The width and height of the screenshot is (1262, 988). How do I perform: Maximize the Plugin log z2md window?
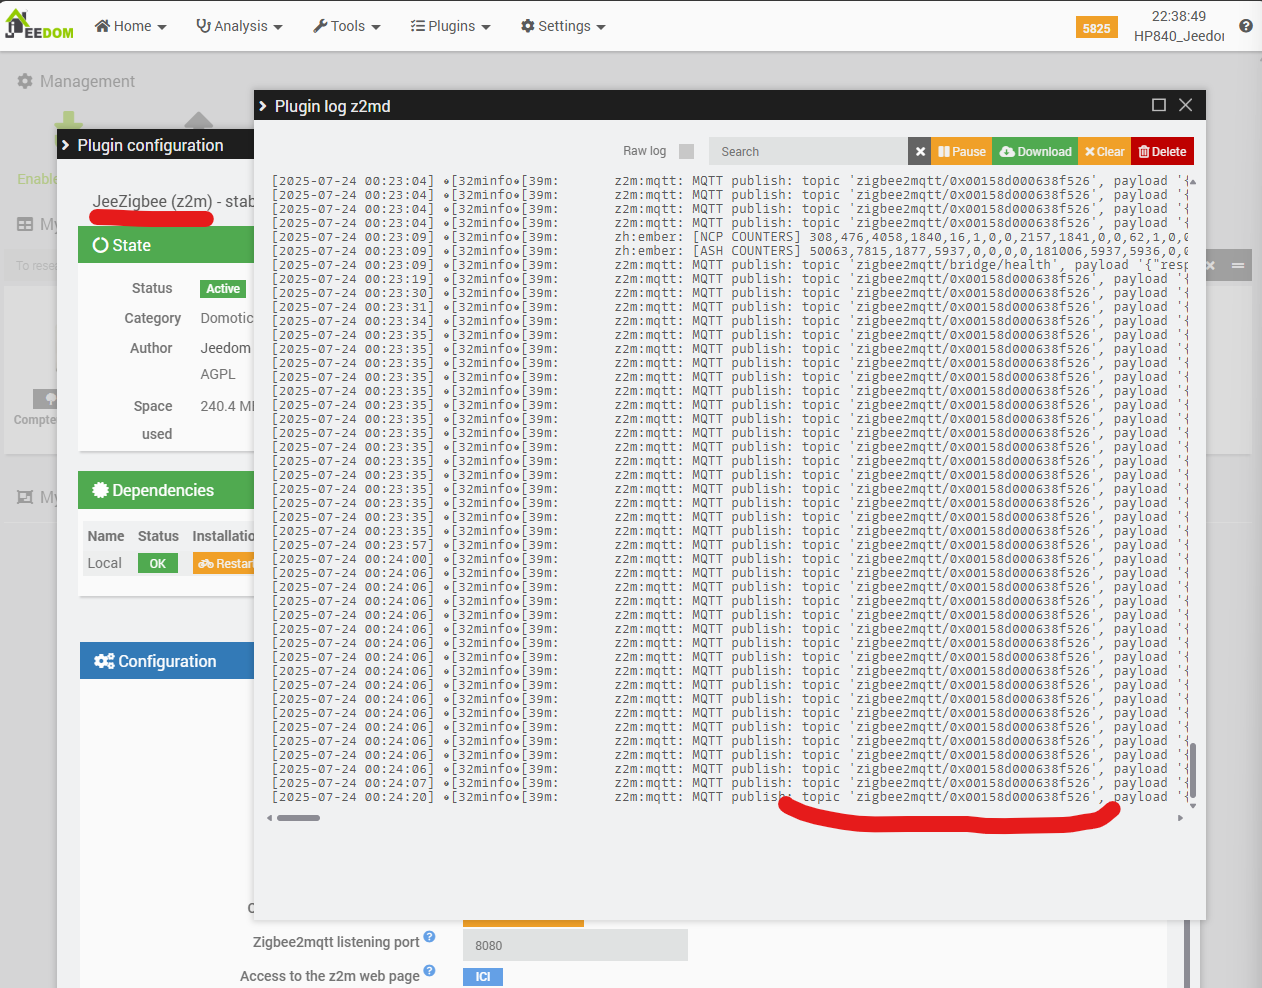pyautogui.click(x=1159, y=105)
